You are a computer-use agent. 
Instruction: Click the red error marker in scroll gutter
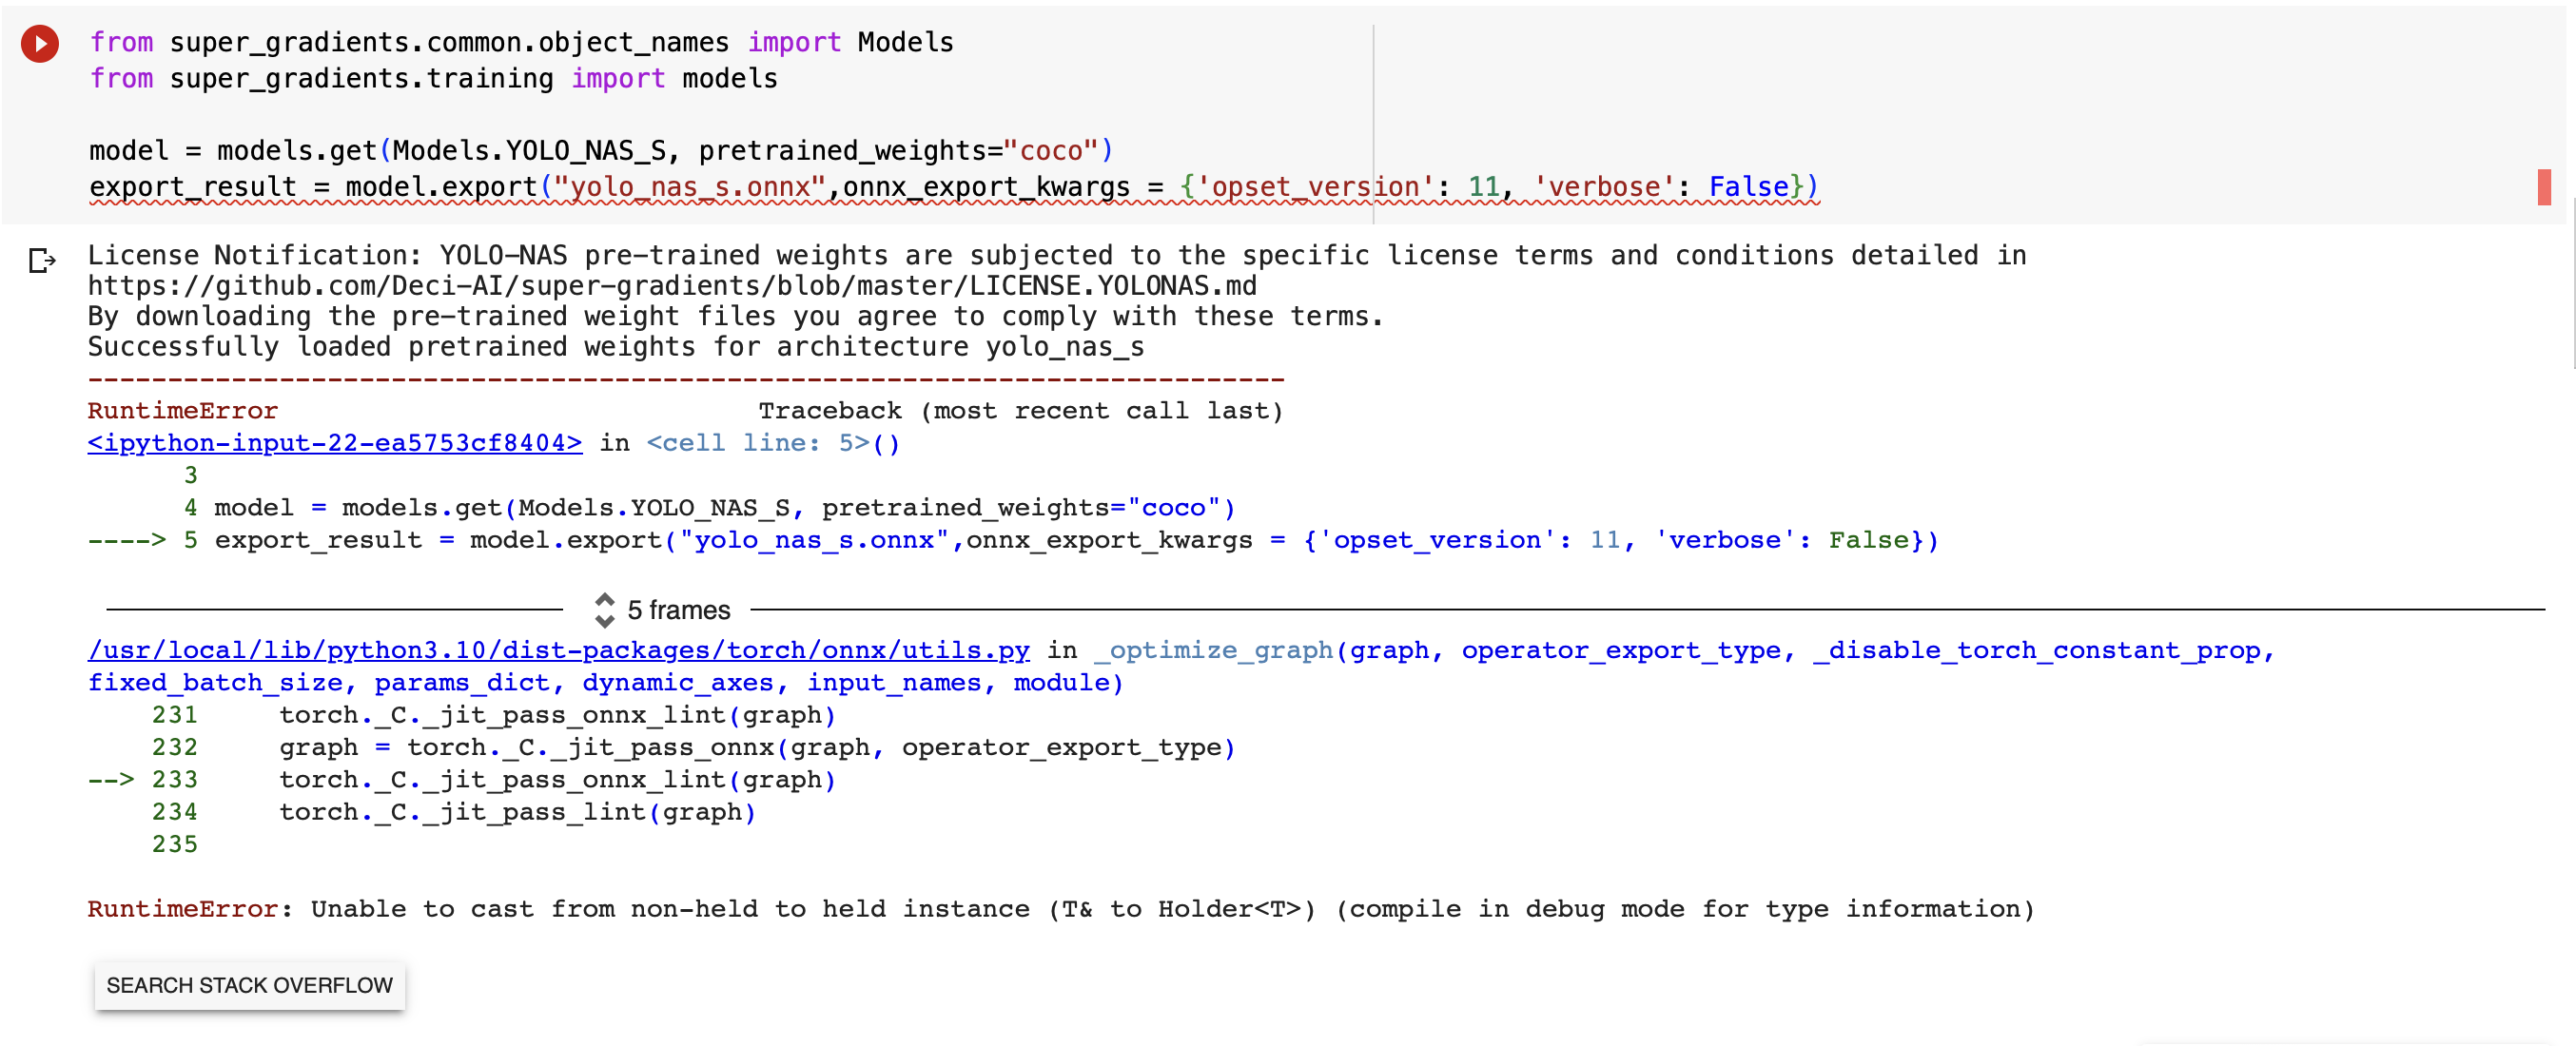coord(2543,187)
